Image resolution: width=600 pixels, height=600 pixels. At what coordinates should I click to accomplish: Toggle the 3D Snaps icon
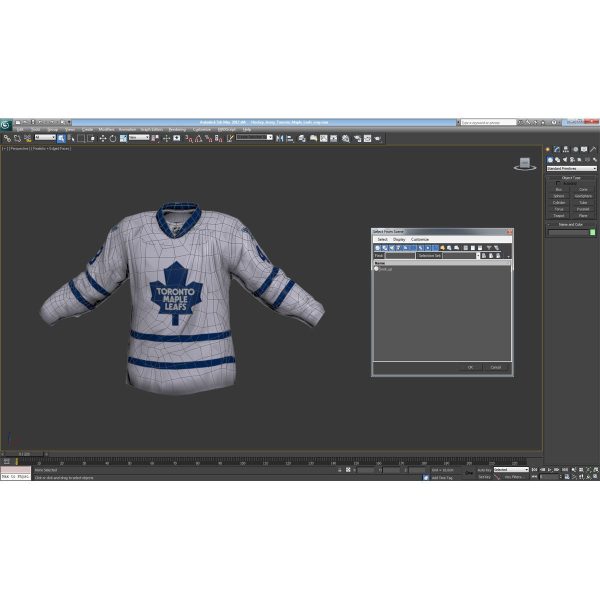(189, 139)
